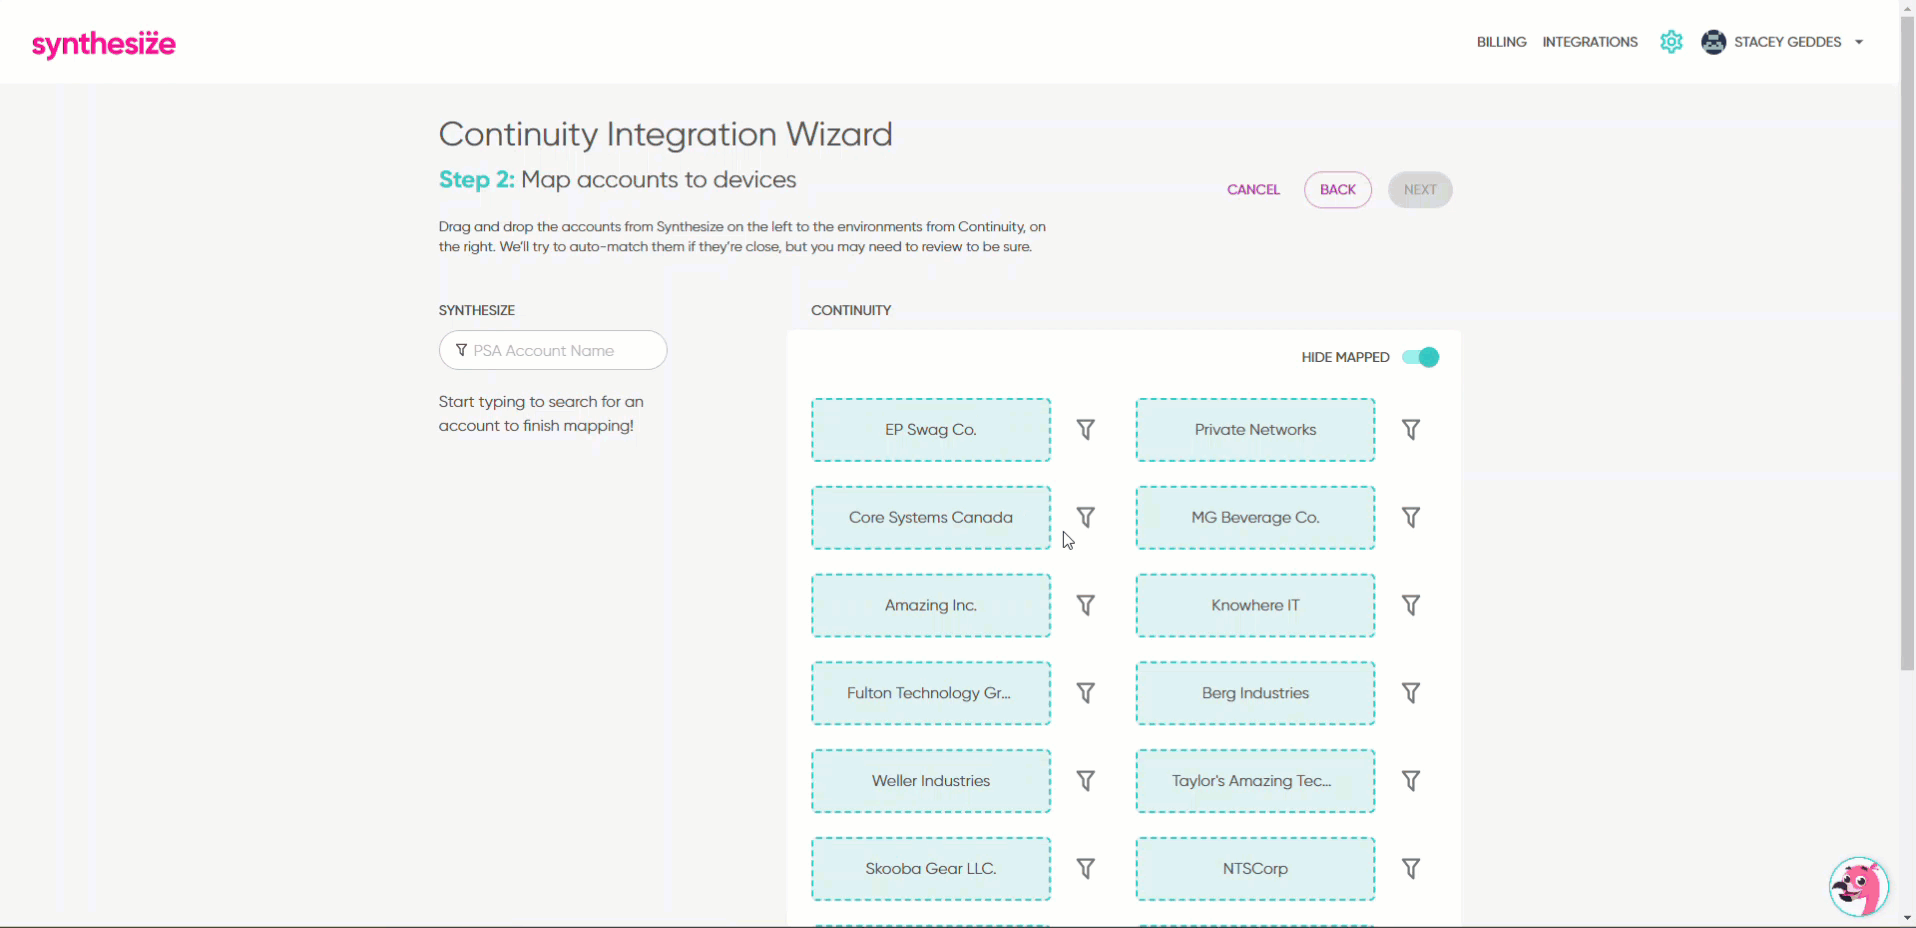The height and width of the screenshot is (928, 1916).
Task: Click the filter icon next to NTSCorp
Action: 1410,869
